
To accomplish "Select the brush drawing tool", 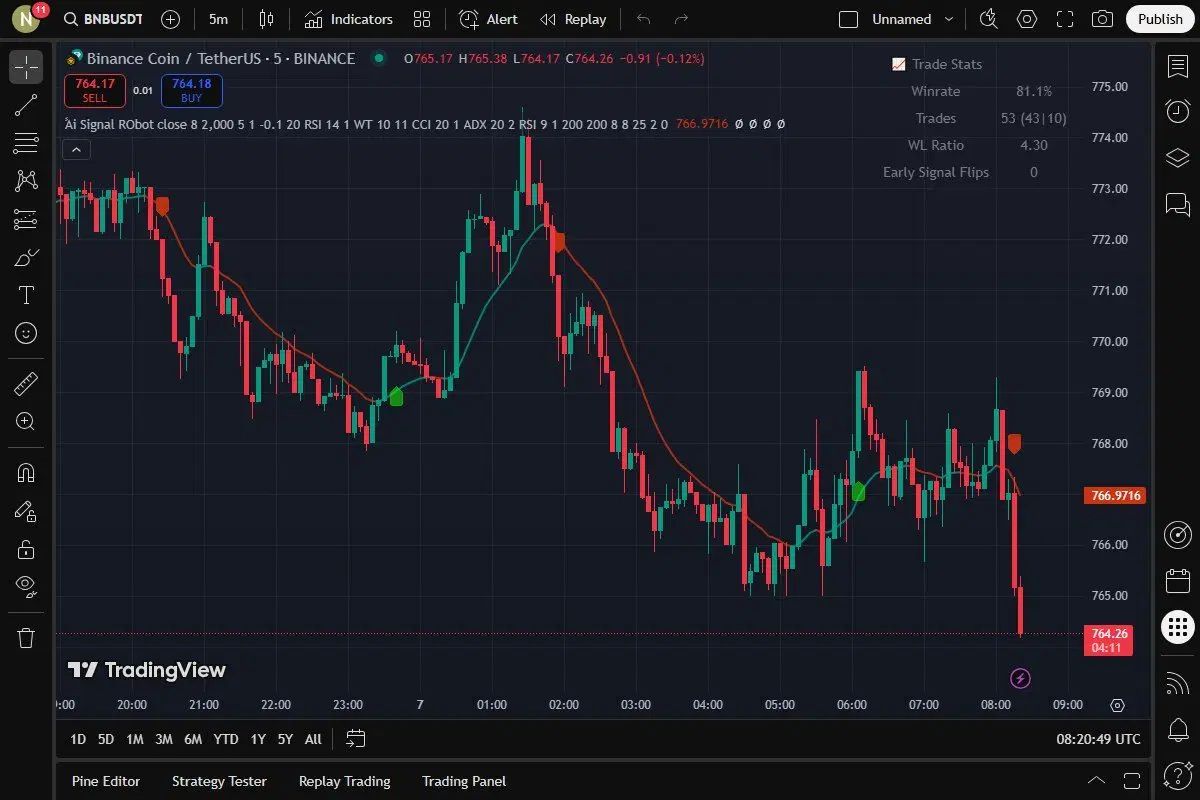I will [x=26, y=257].
